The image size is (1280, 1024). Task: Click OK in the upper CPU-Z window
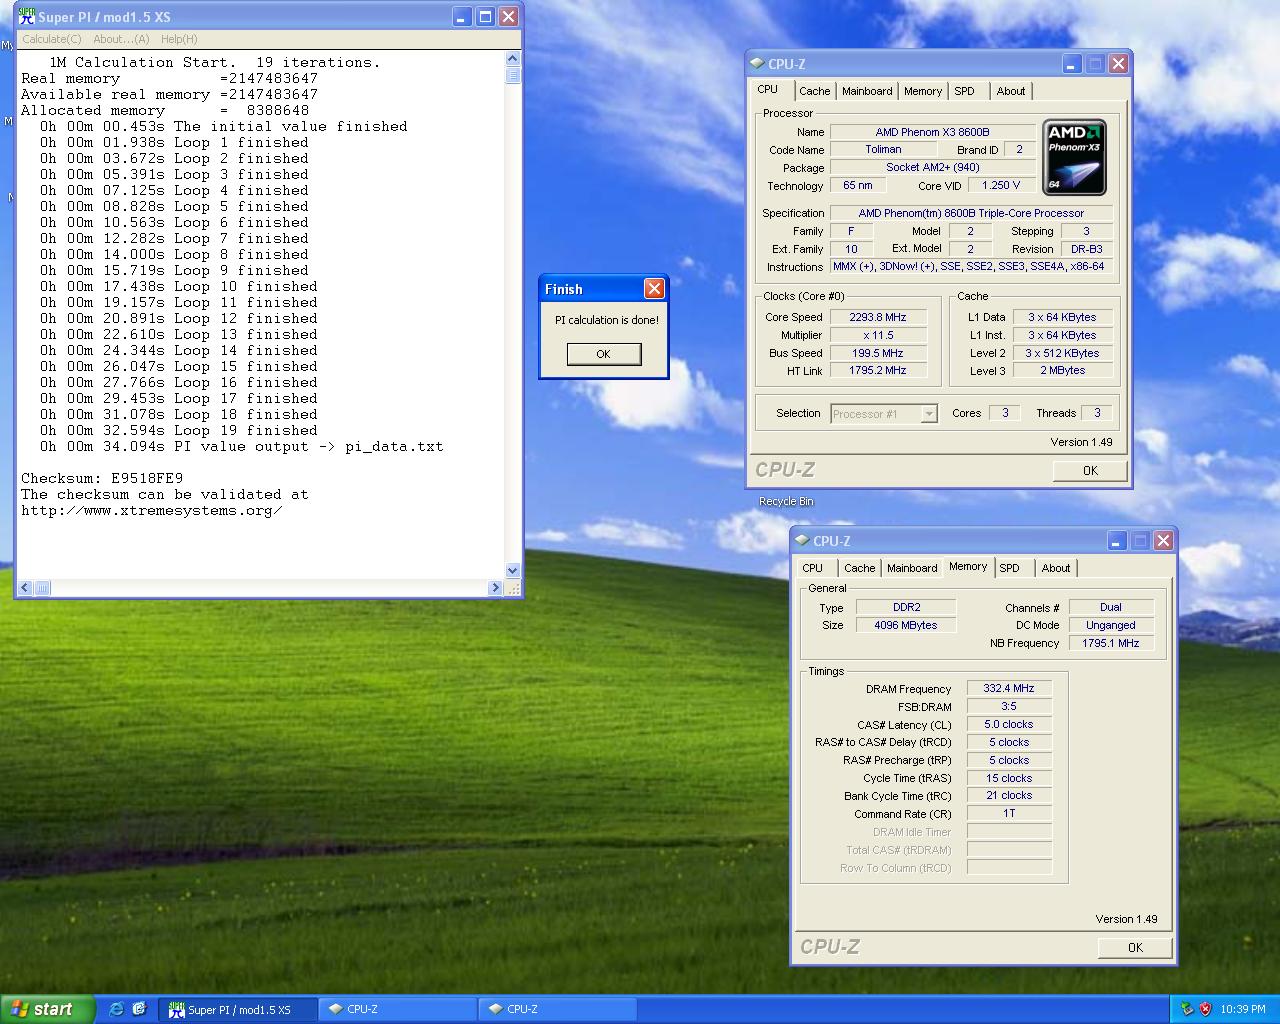1090,470
